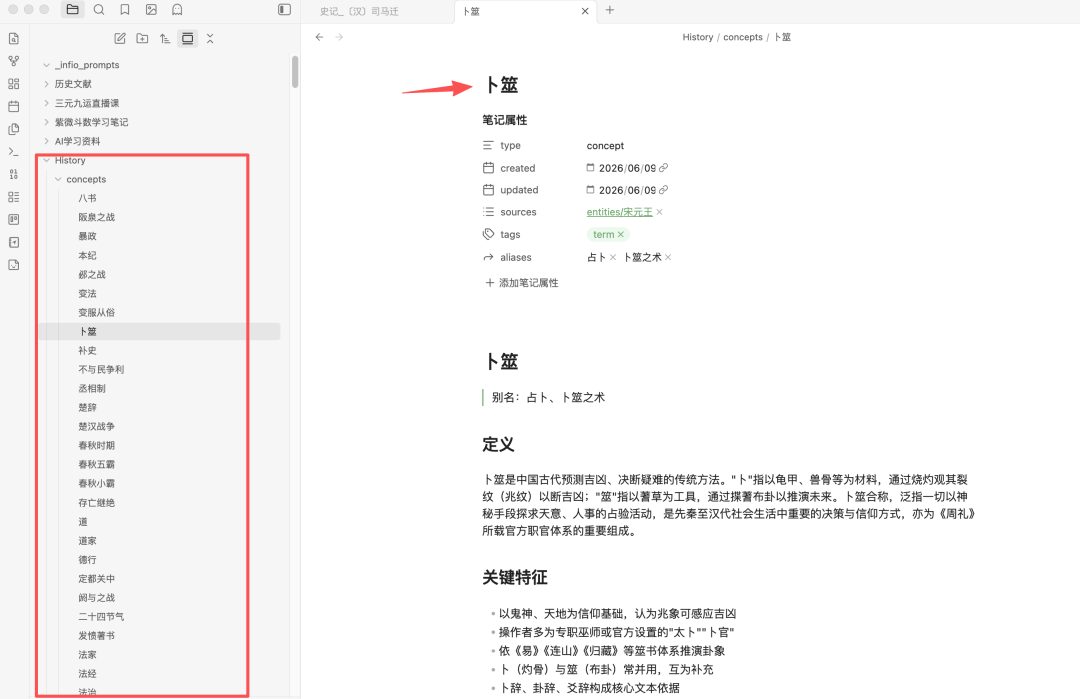Click the ghost icon in top bar
The image size is (1080, 699).
coord(177,10)
